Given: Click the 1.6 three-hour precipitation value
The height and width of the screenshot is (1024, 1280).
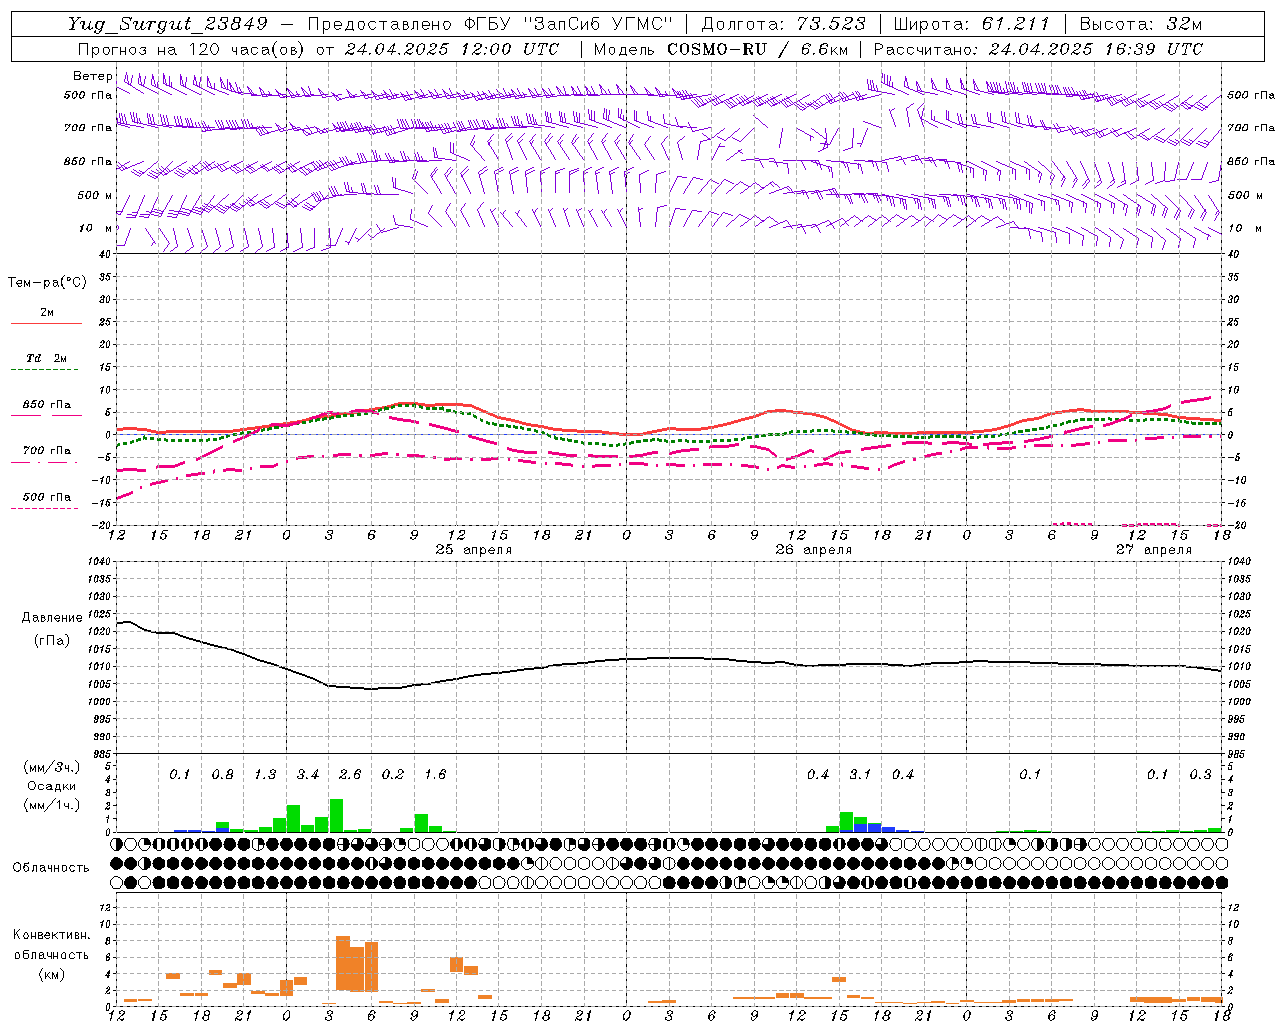Looking at the screenshot, I should pos(435,775).
